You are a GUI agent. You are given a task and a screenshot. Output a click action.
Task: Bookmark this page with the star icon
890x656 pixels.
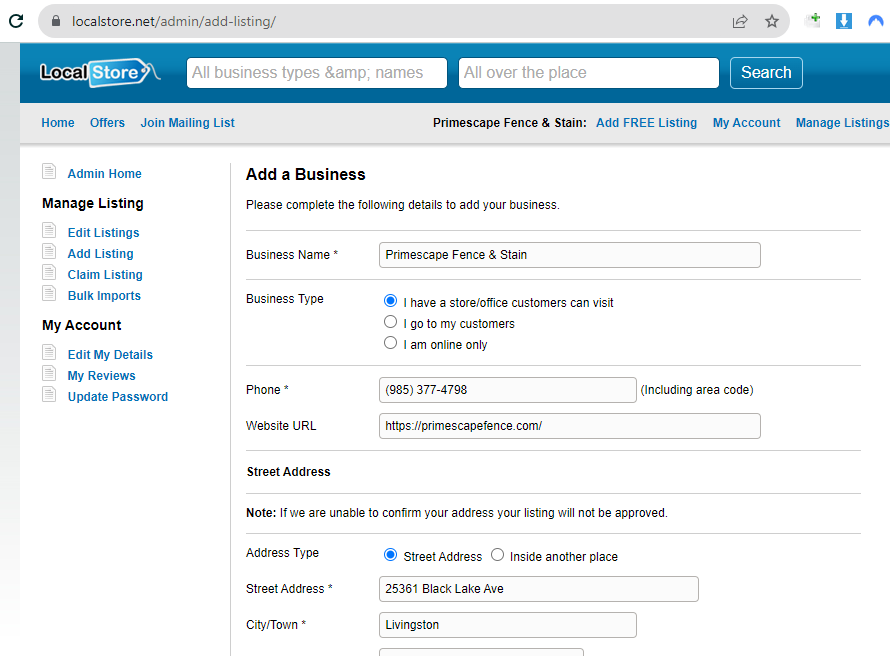coord(771,22)
